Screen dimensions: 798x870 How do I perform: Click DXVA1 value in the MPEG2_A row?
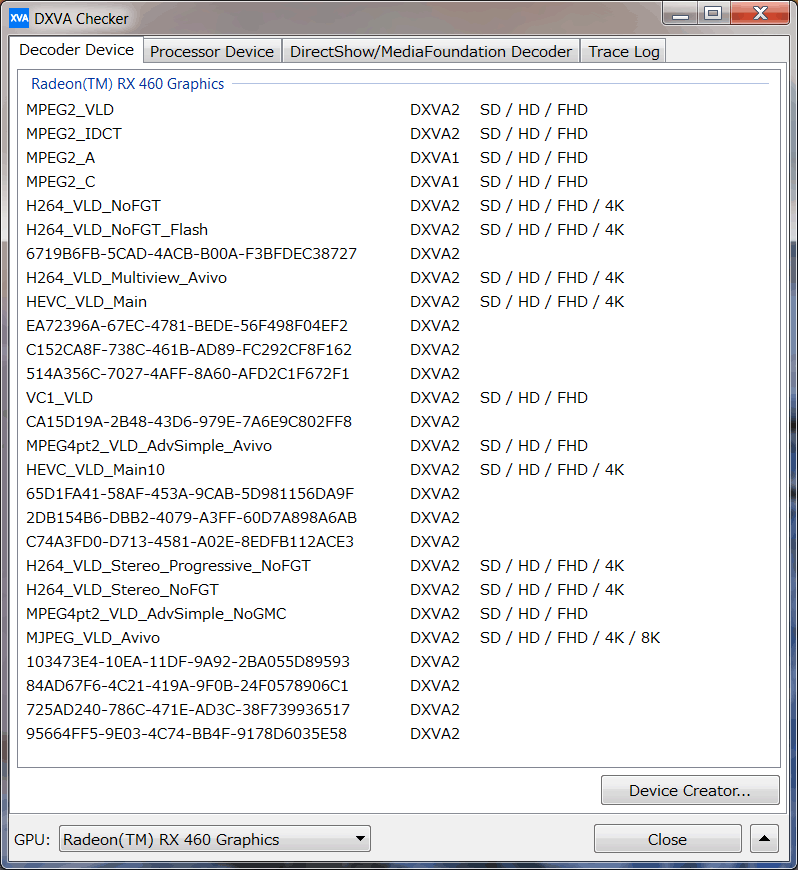click(x=435, y=158)
